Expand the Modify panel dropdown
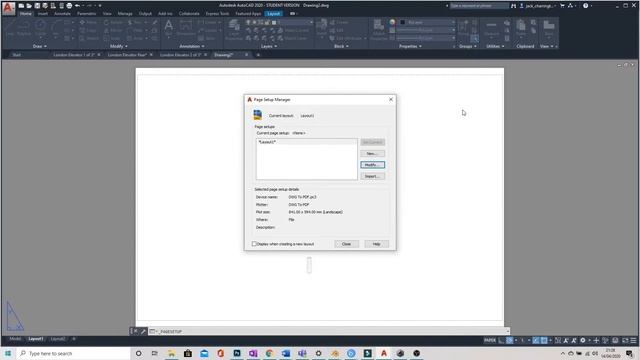The width and height of the screenshot is (640, 360). click(x=119, y=46)
